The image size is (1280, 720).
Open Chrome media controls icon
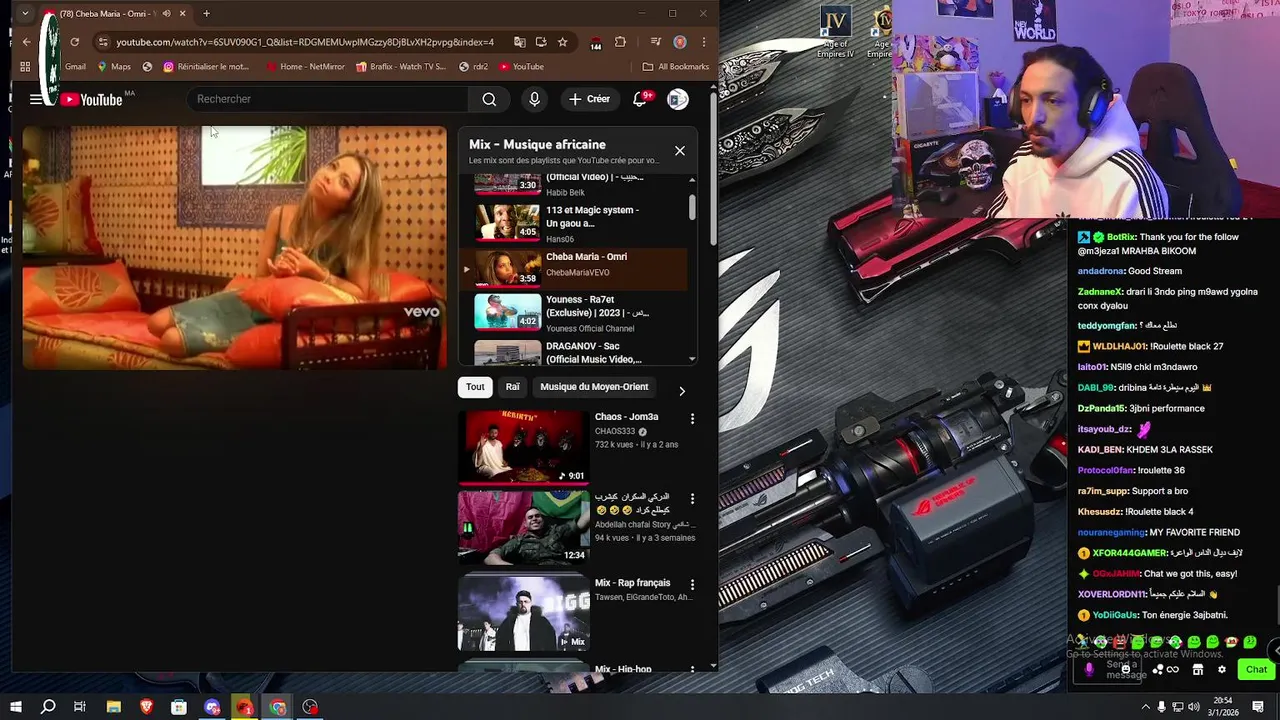(x=656, y=42)
